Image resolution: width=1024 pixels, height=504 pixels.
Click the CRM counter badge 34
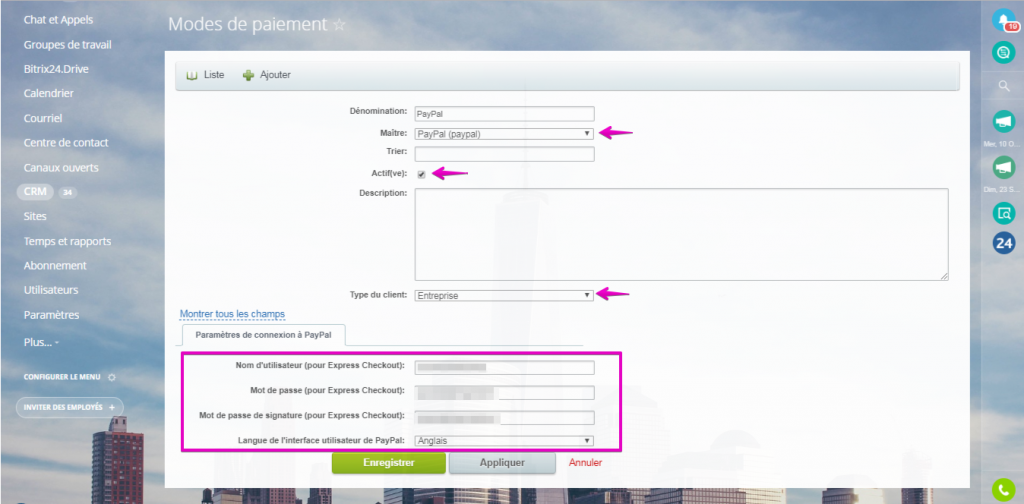[67, 193]
